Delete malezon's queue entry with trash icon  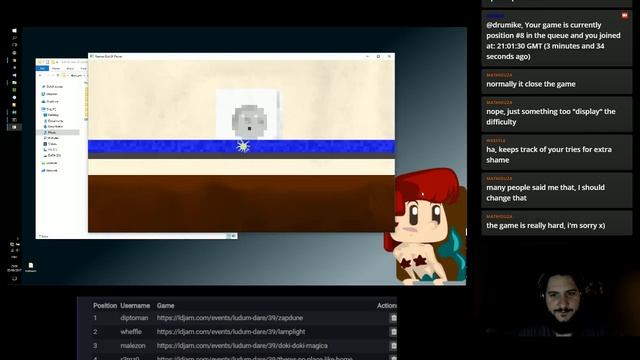click(x=393, y=346)
